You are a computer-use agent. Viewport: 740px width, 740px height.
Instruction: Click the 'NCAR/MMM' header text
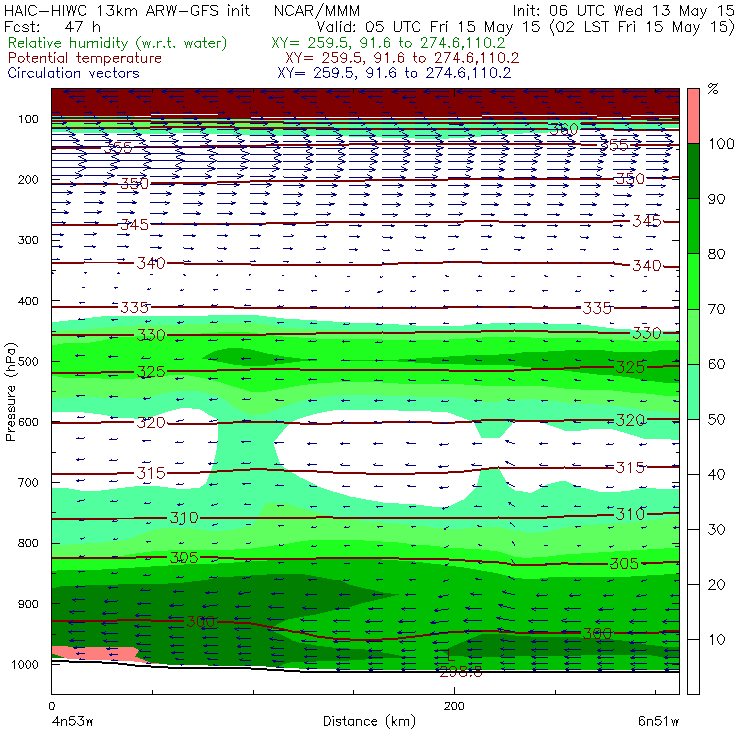click(x=317, y=10)
